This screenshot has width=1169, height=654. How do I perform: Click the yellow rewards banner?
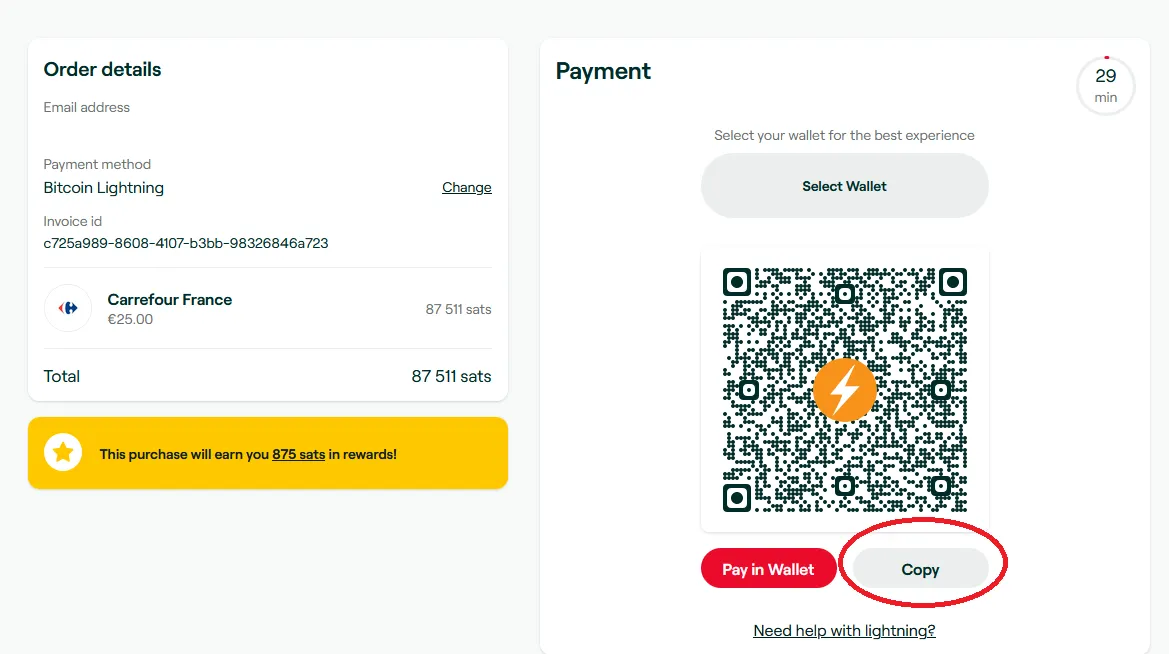(x=268, y=453)
